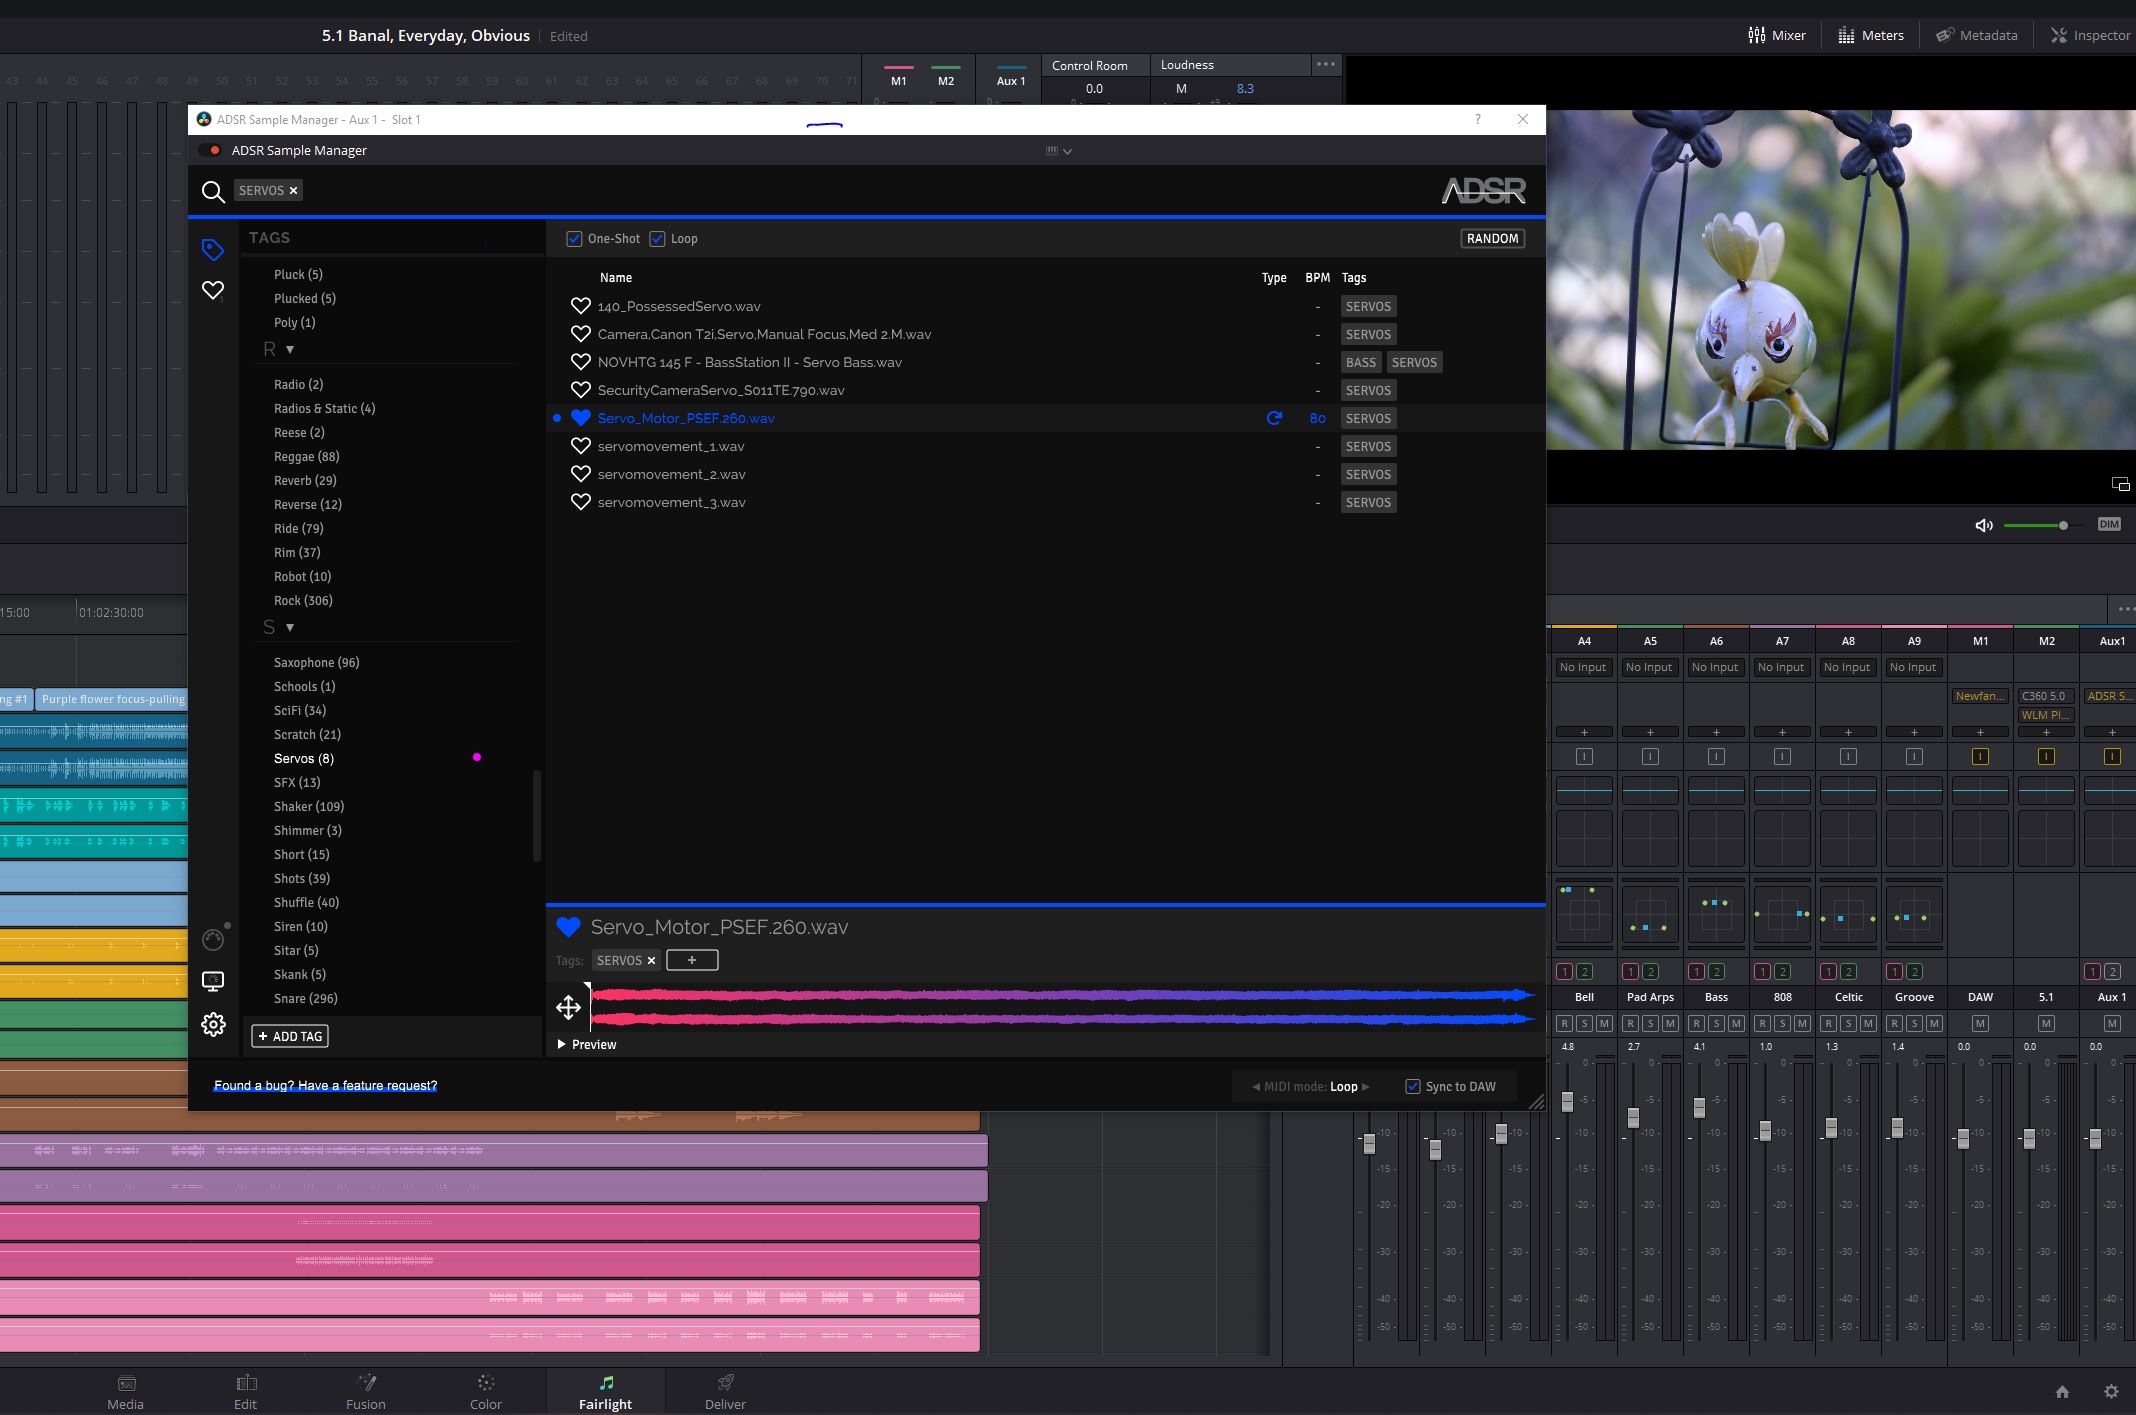Switch to the Color page
2136x1415 pixels.
click(486, 1391)
